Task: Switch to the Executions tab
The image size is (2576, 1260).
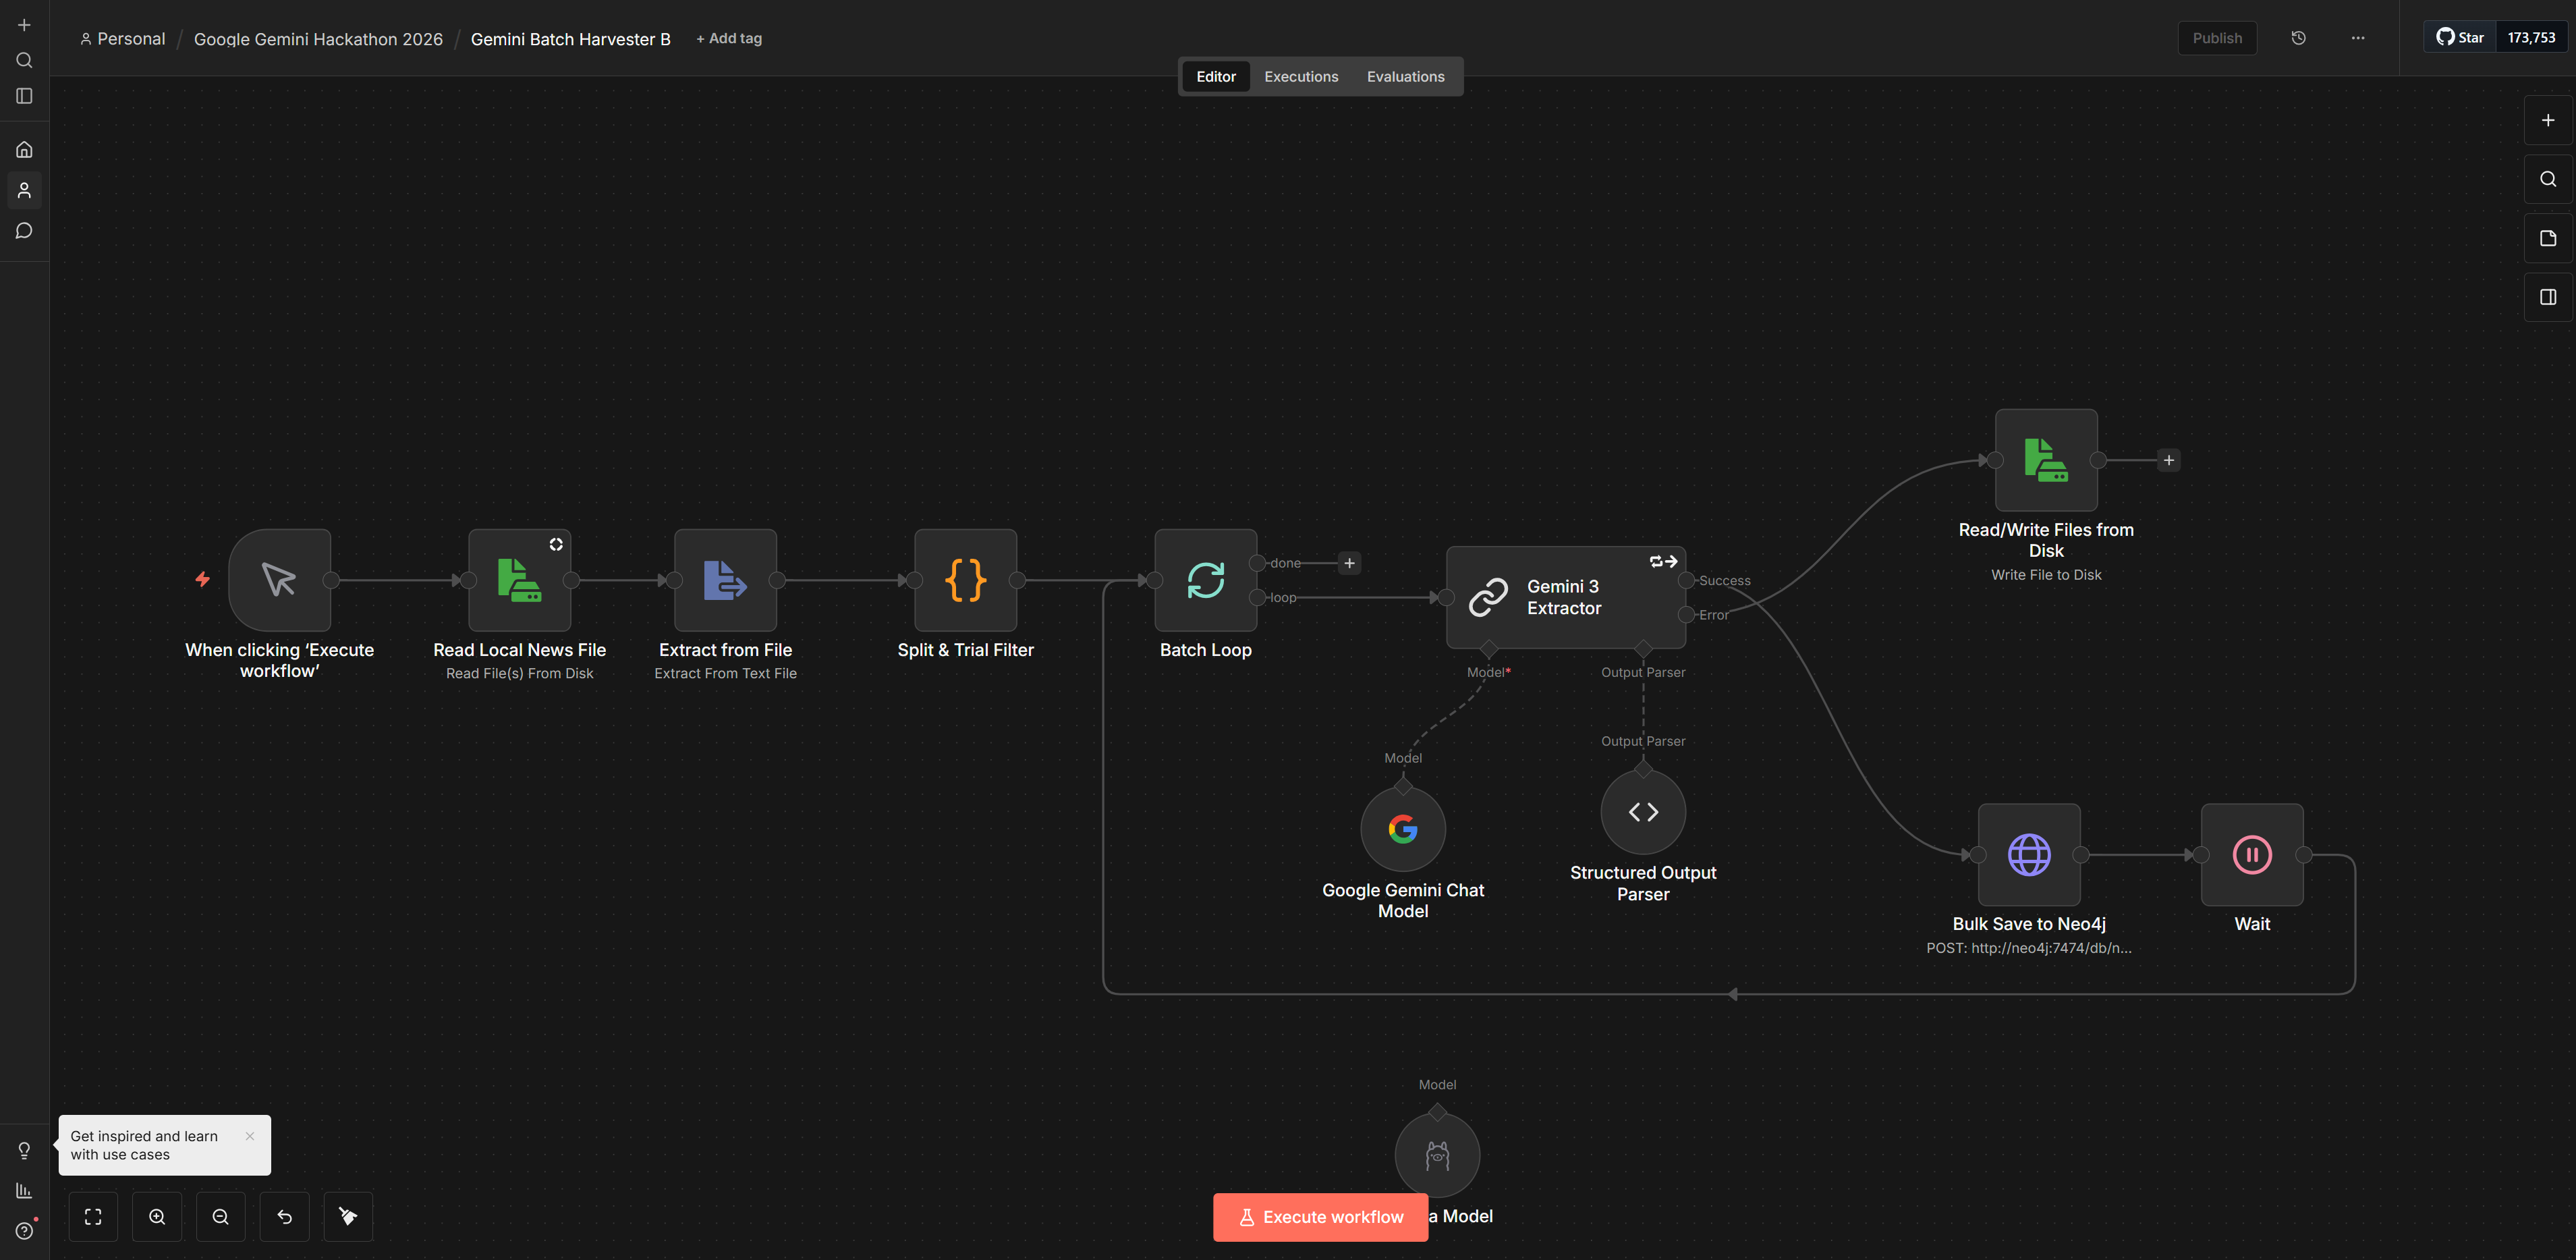Action: 1300,76
